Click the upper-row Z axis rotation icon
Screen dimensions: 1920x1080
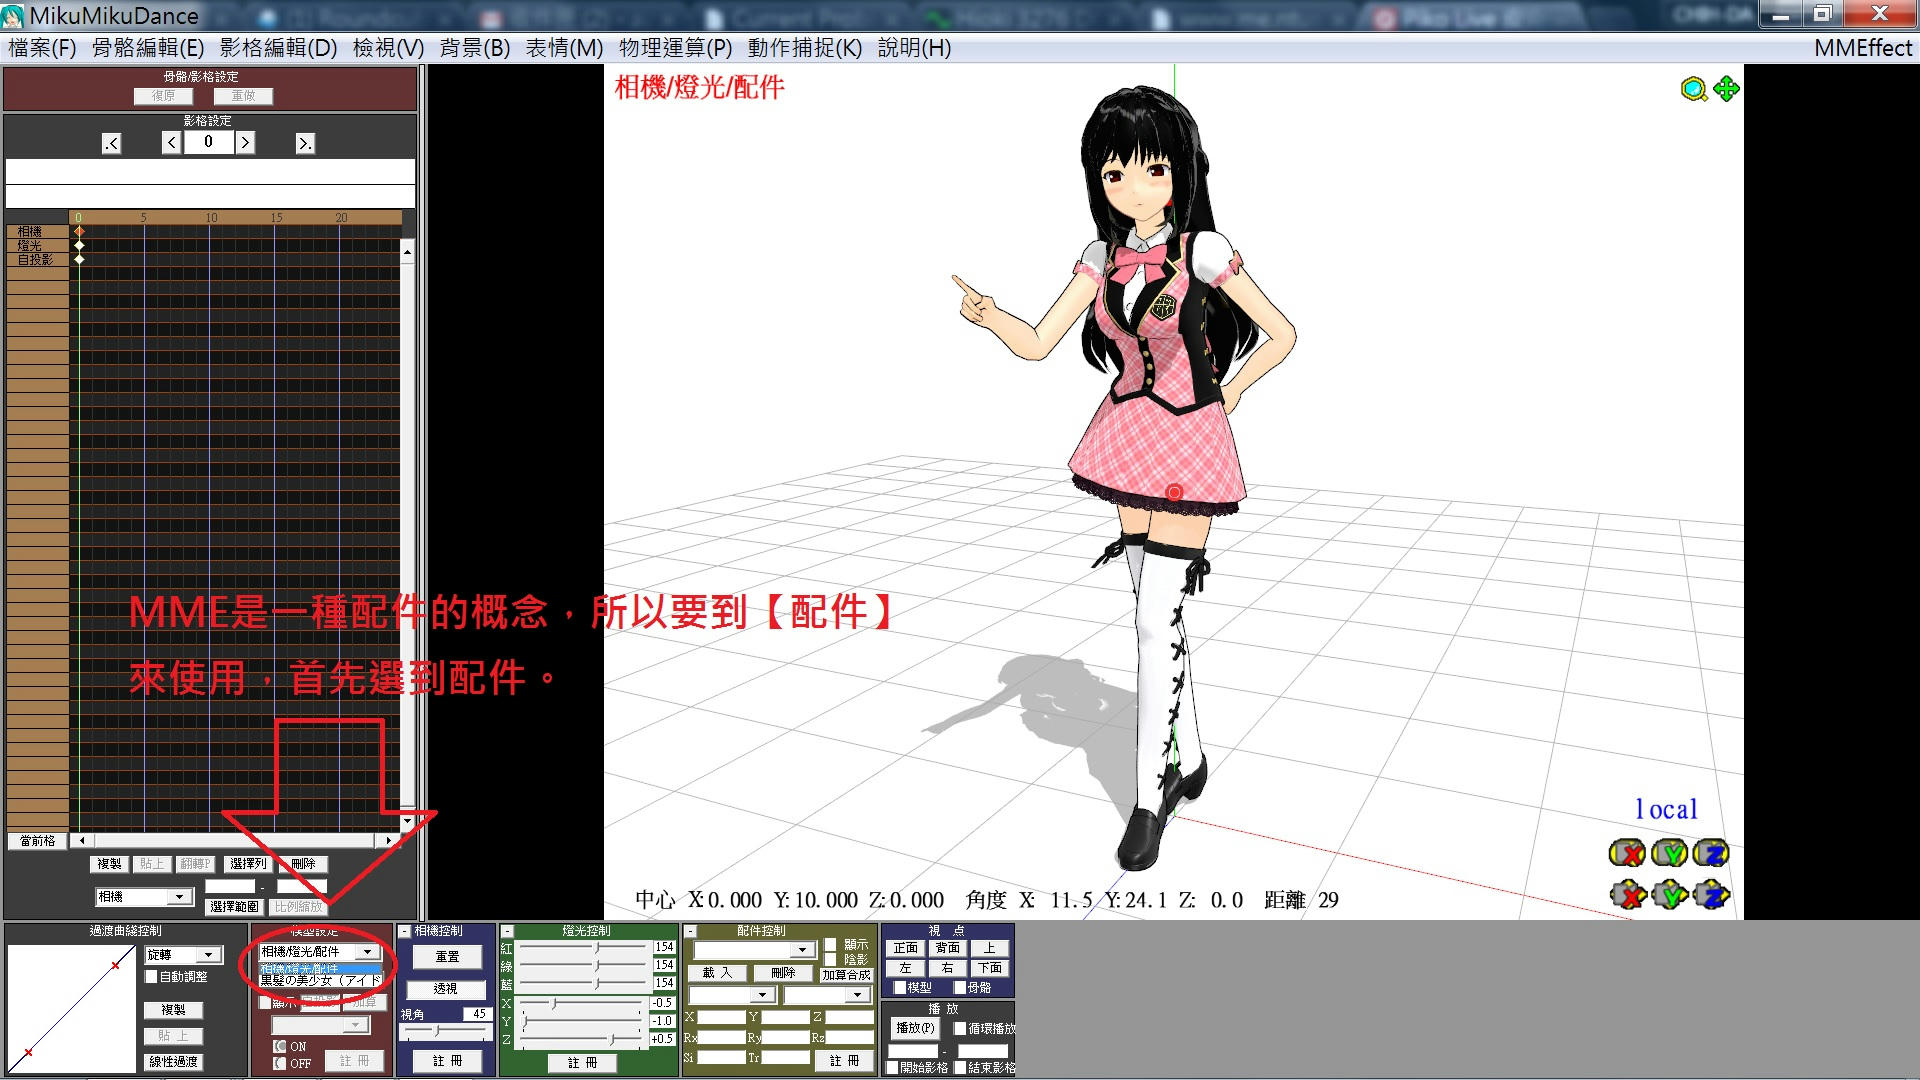pos(1711,853)
